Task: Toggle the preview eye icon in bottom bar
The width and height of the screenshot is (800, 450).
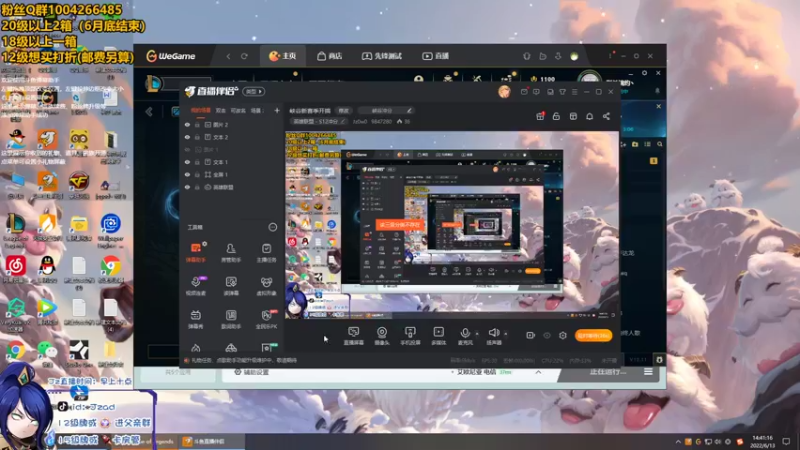Action: click(x=547, y=335)
